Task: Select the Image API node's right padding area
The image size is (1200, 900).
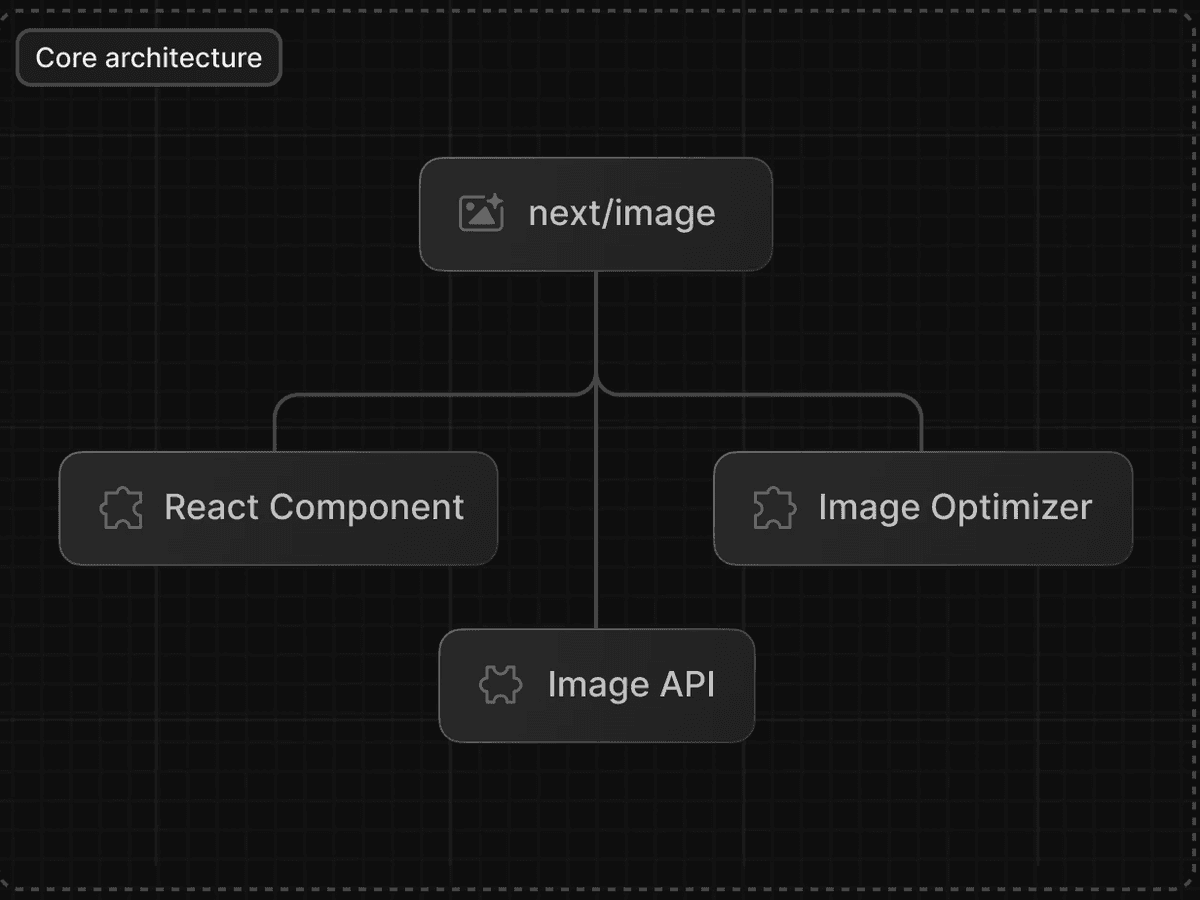Action: (737, 685)
